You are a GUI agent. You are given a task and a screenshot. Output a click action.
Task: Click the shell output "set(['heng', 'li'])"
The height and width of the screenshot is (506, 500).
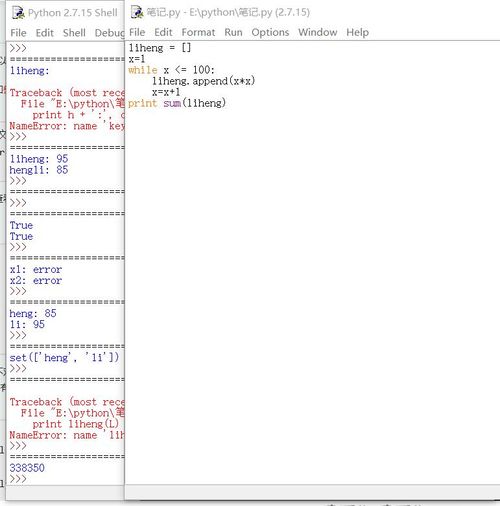pyautogui.click(x=64, y=358)
